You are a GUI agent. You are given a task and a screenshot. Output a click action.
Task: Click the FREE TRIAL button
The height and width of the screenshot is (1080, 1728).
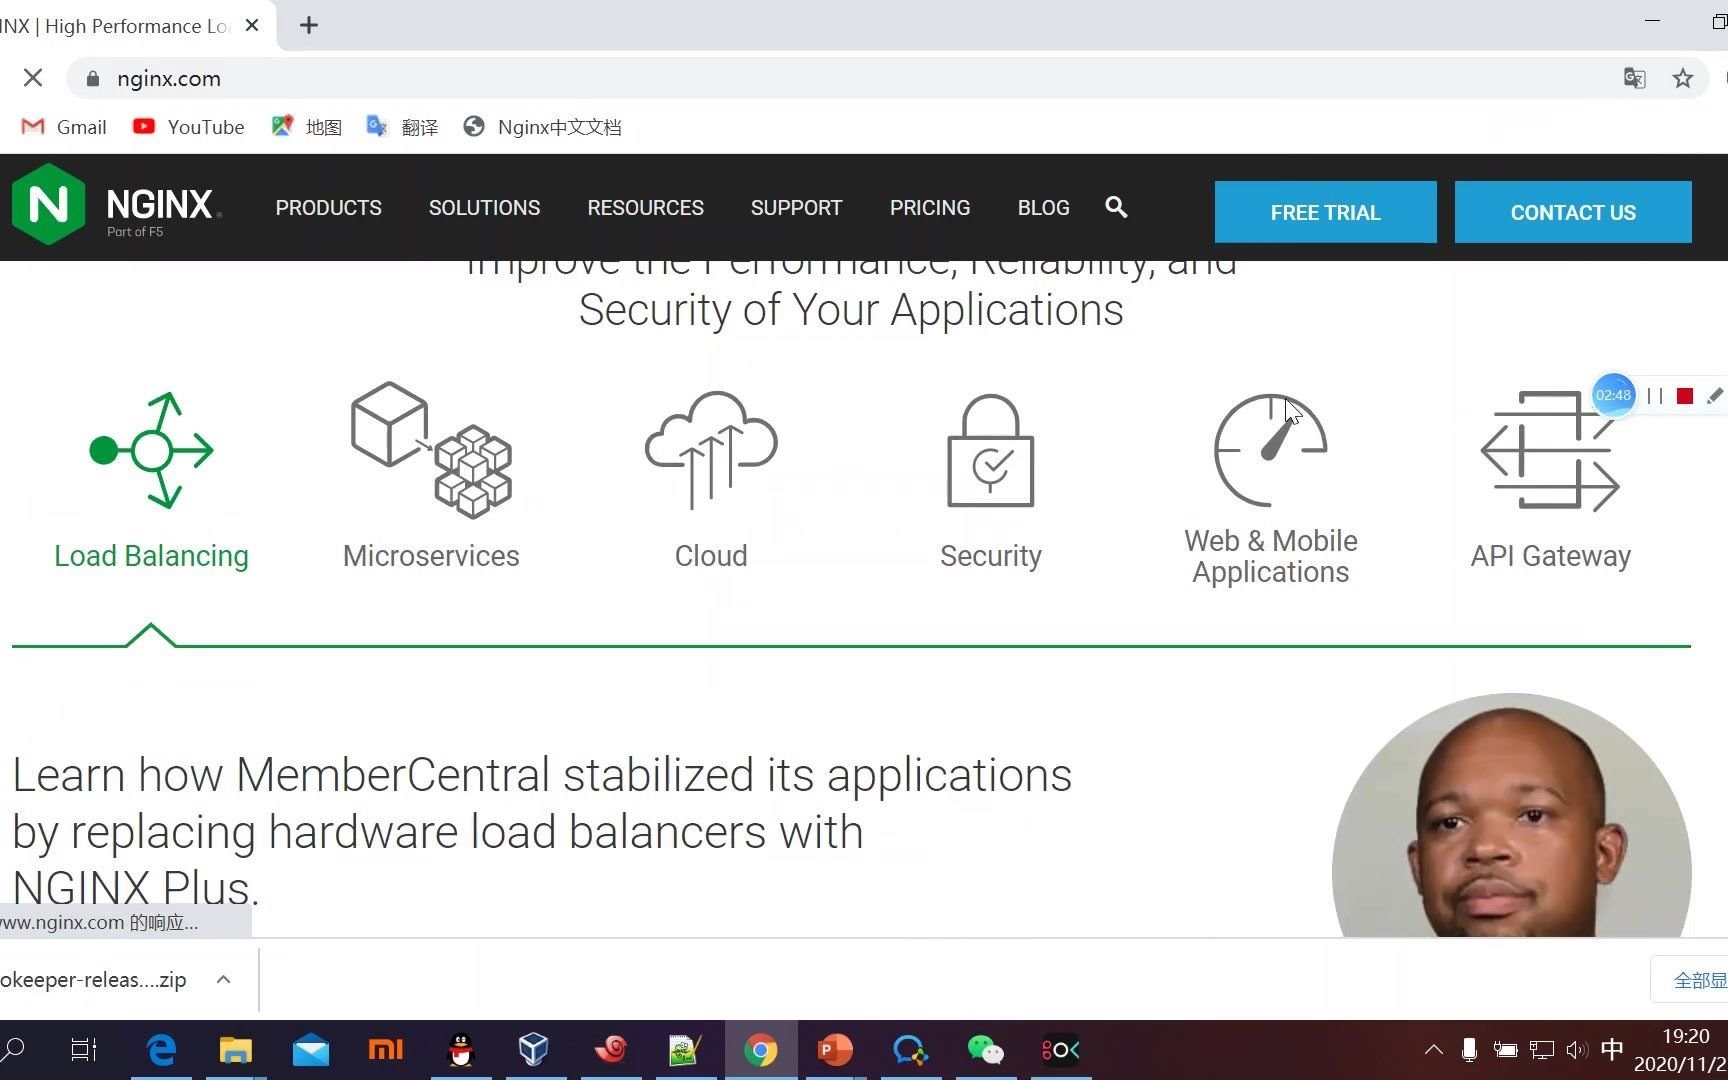pos(1325,212)
